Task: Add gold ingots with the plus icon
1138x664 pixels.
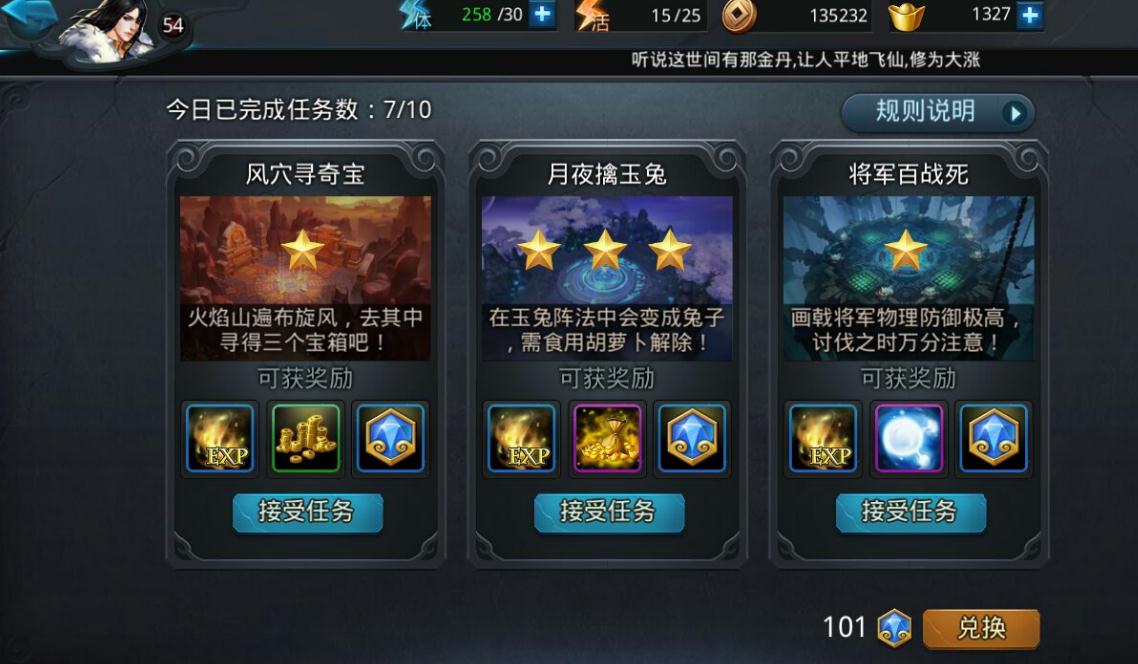Action: click(x=1030, y=15)
